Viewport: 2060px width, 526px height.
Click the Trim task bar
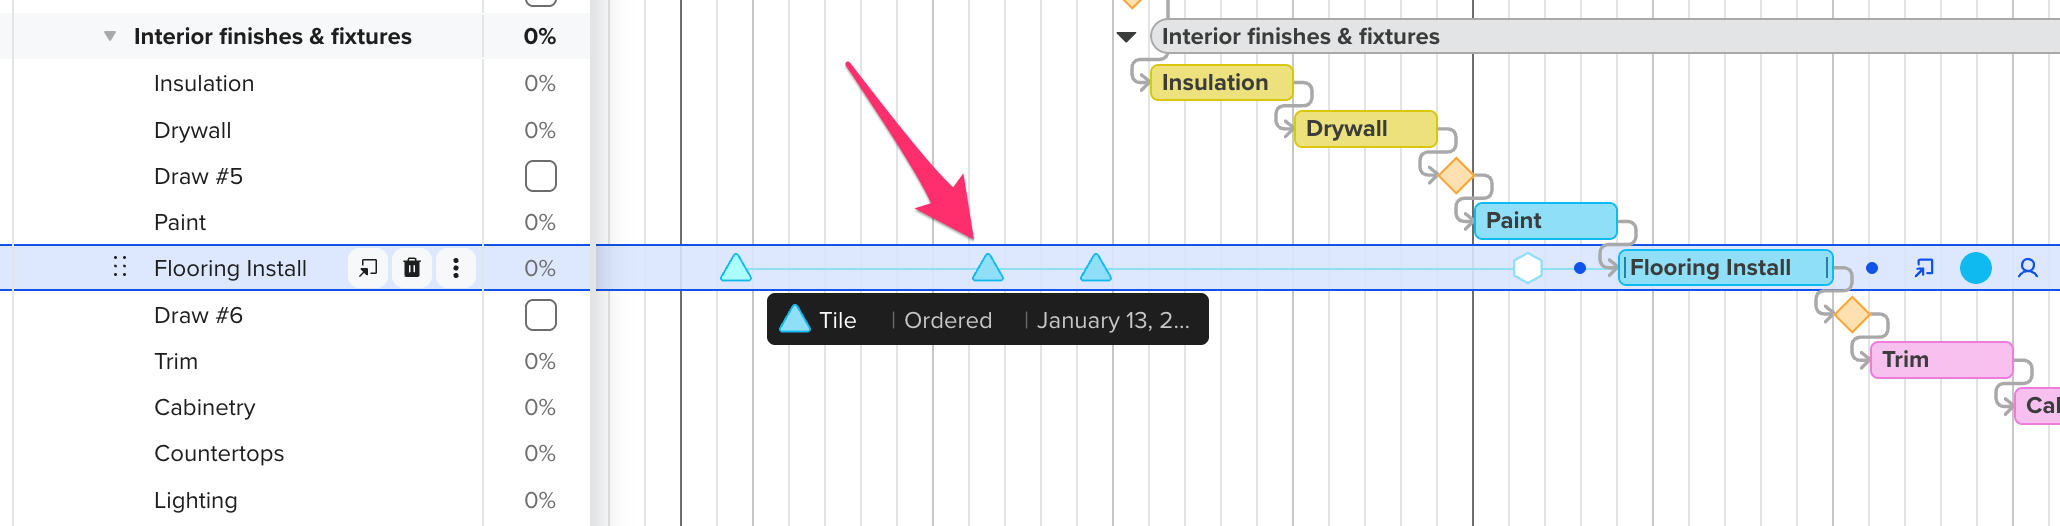click(x=1942, y=360)
